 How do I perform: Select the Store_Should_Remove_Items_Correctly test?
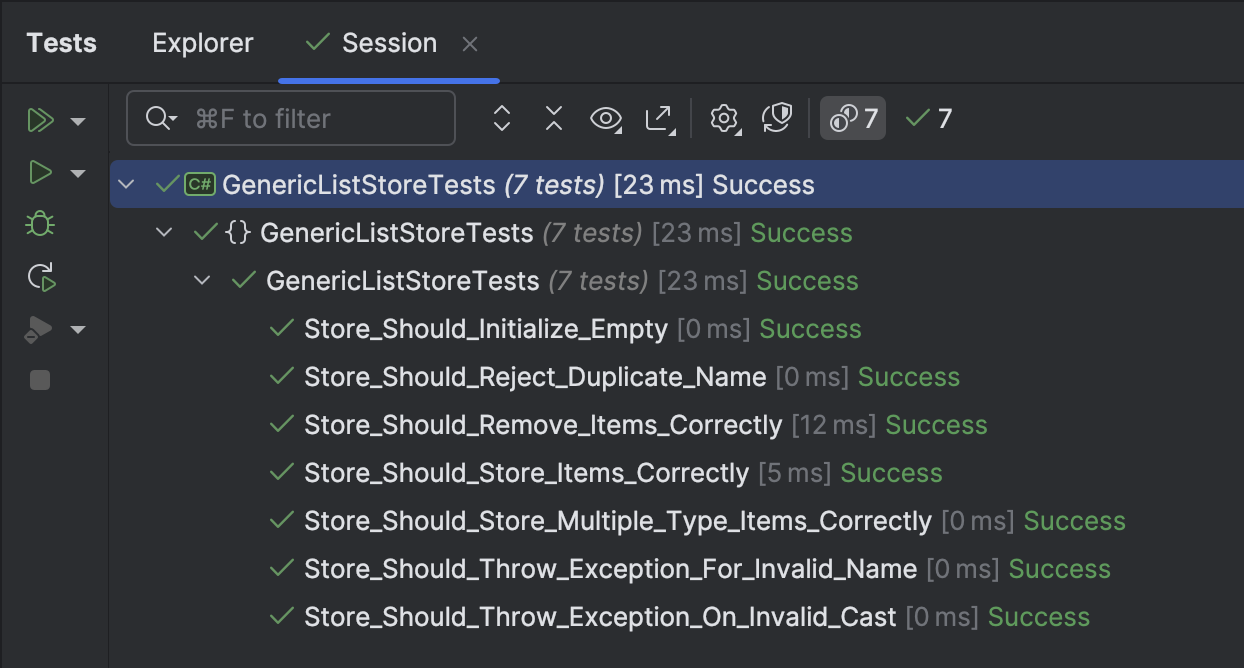[543, 424]
